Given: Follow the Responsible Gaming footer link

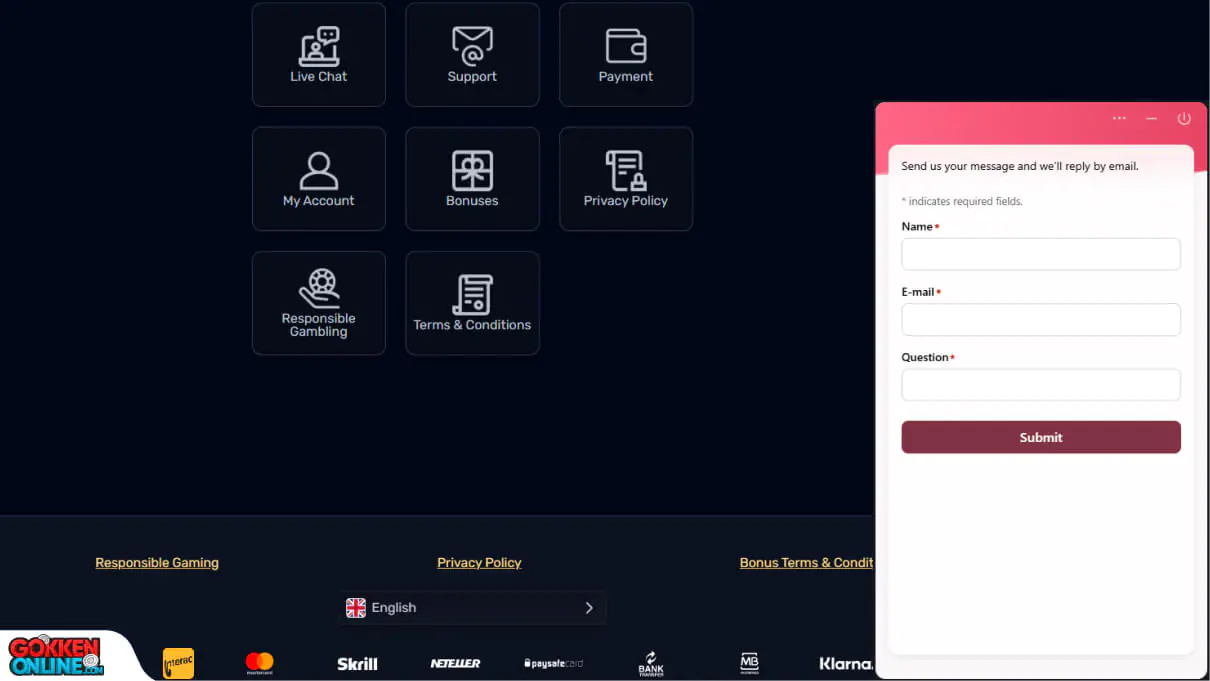Looking at the screenshot, I should [157, 563].
